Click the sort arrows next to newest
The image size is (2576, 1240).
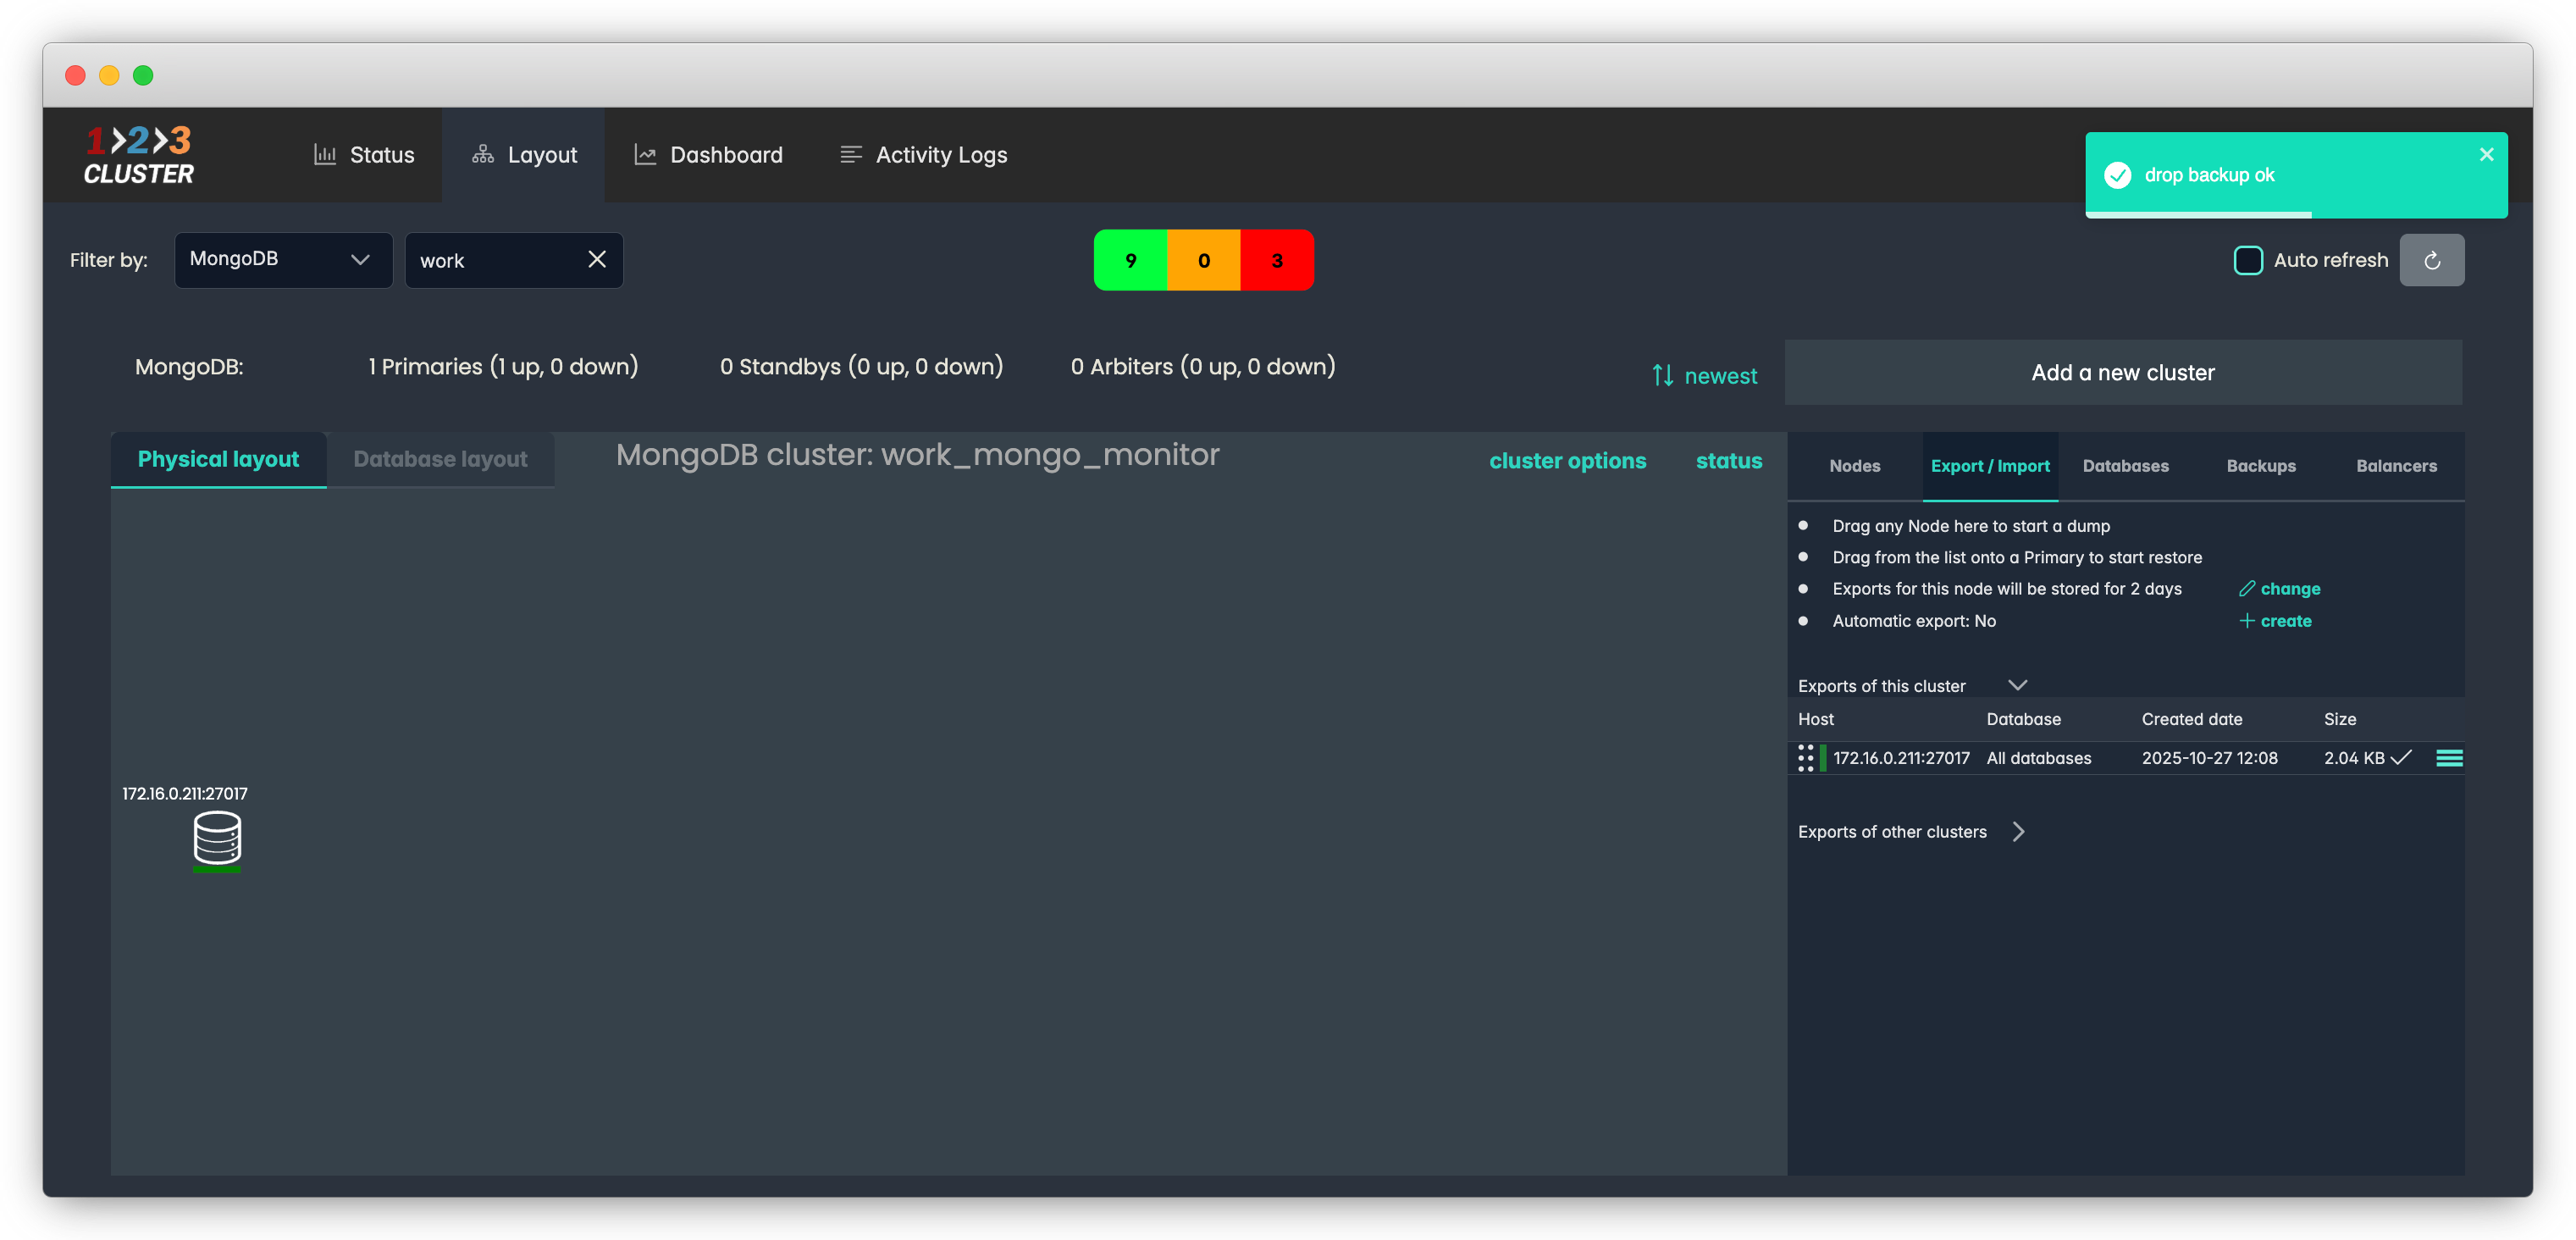coord(1662,376)
